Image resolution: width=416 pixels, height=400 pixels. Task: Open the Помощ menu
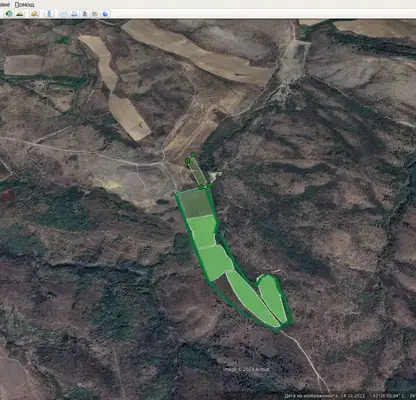(x=24, y=4)
